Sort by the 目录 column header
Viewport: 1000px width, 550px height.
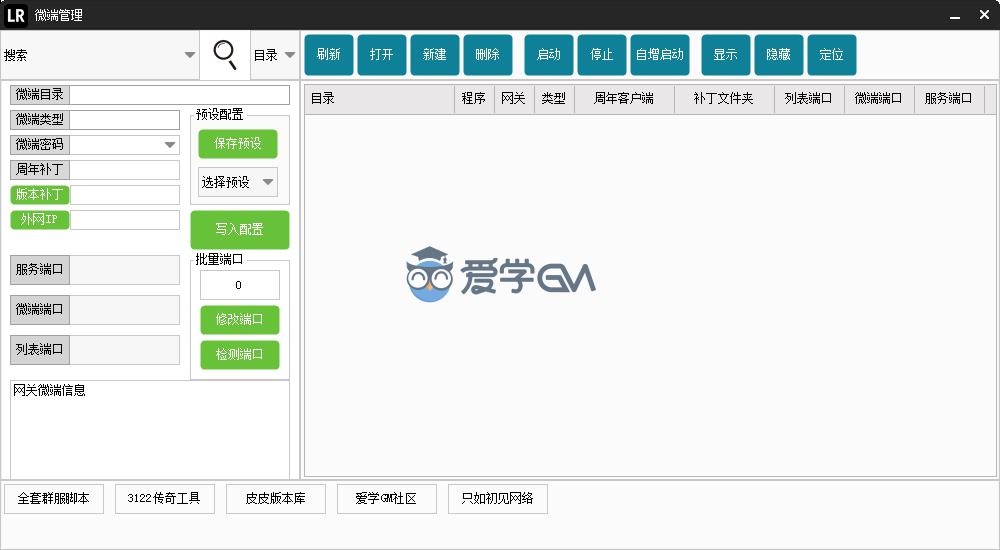[x=379, y=99]
